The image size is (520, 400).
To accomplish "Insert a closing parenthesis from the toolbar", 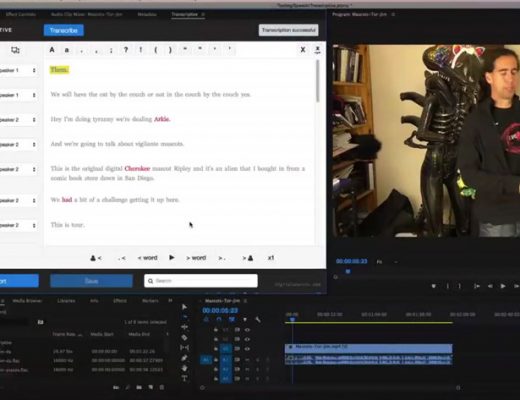I will (x=170, y=50).
